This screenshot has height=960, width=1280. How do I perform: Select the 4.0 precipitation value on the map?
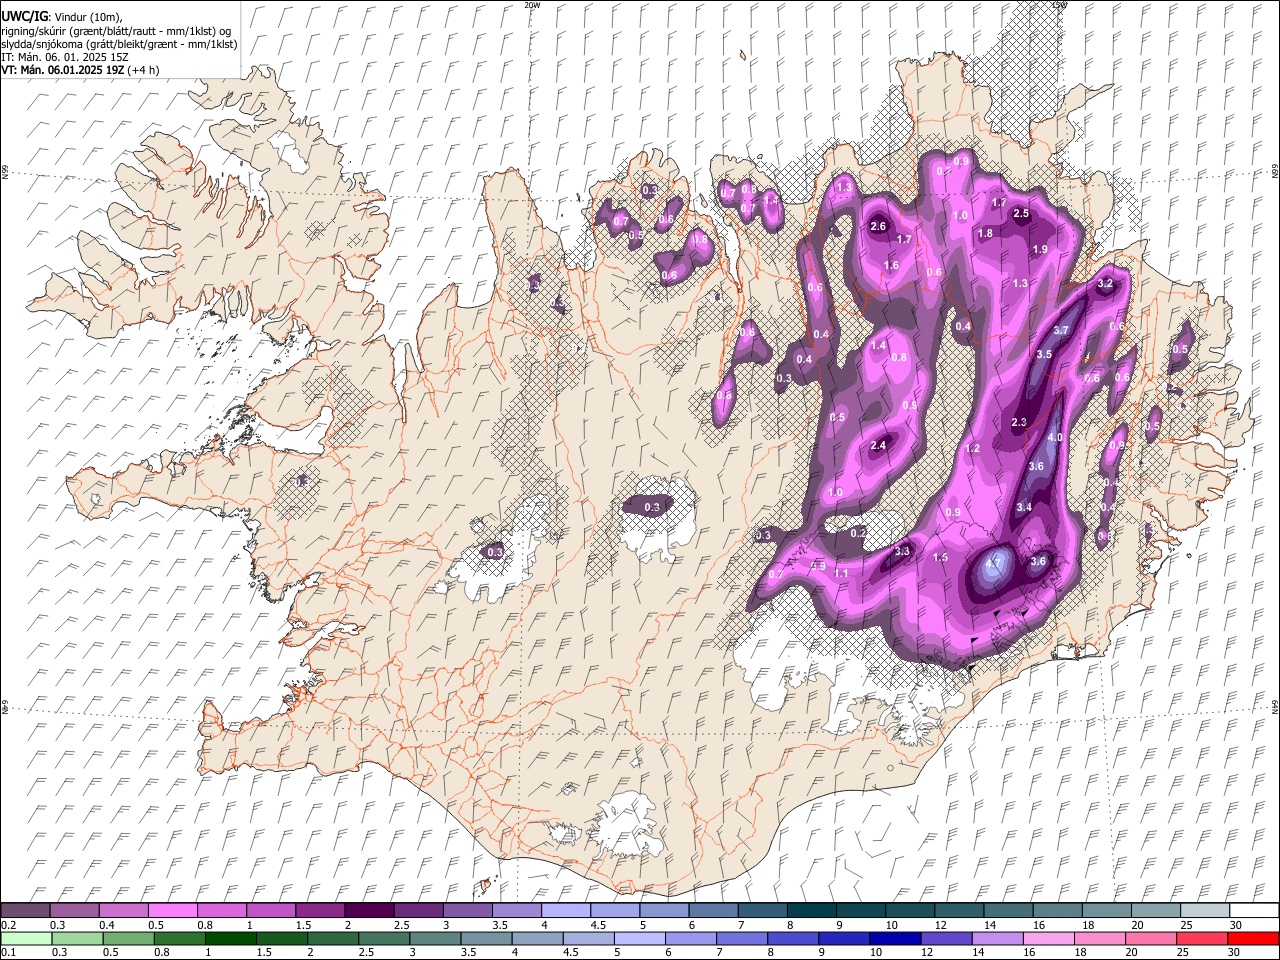(x=1055, y=438)
